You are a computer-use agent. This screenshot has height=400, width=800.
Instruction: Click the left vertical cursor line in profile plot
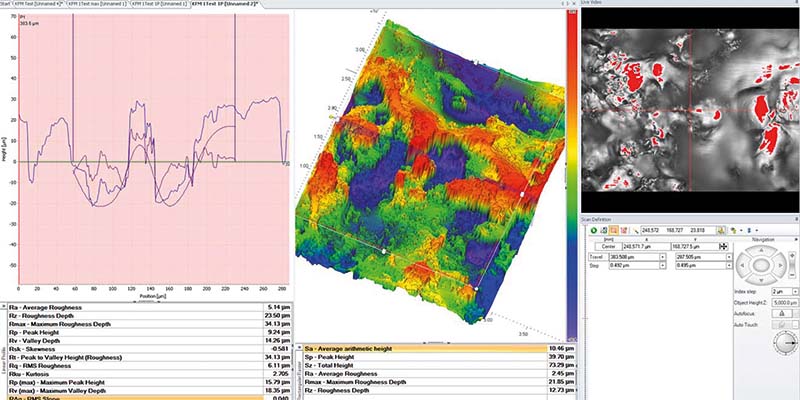(x=73, y=88)
